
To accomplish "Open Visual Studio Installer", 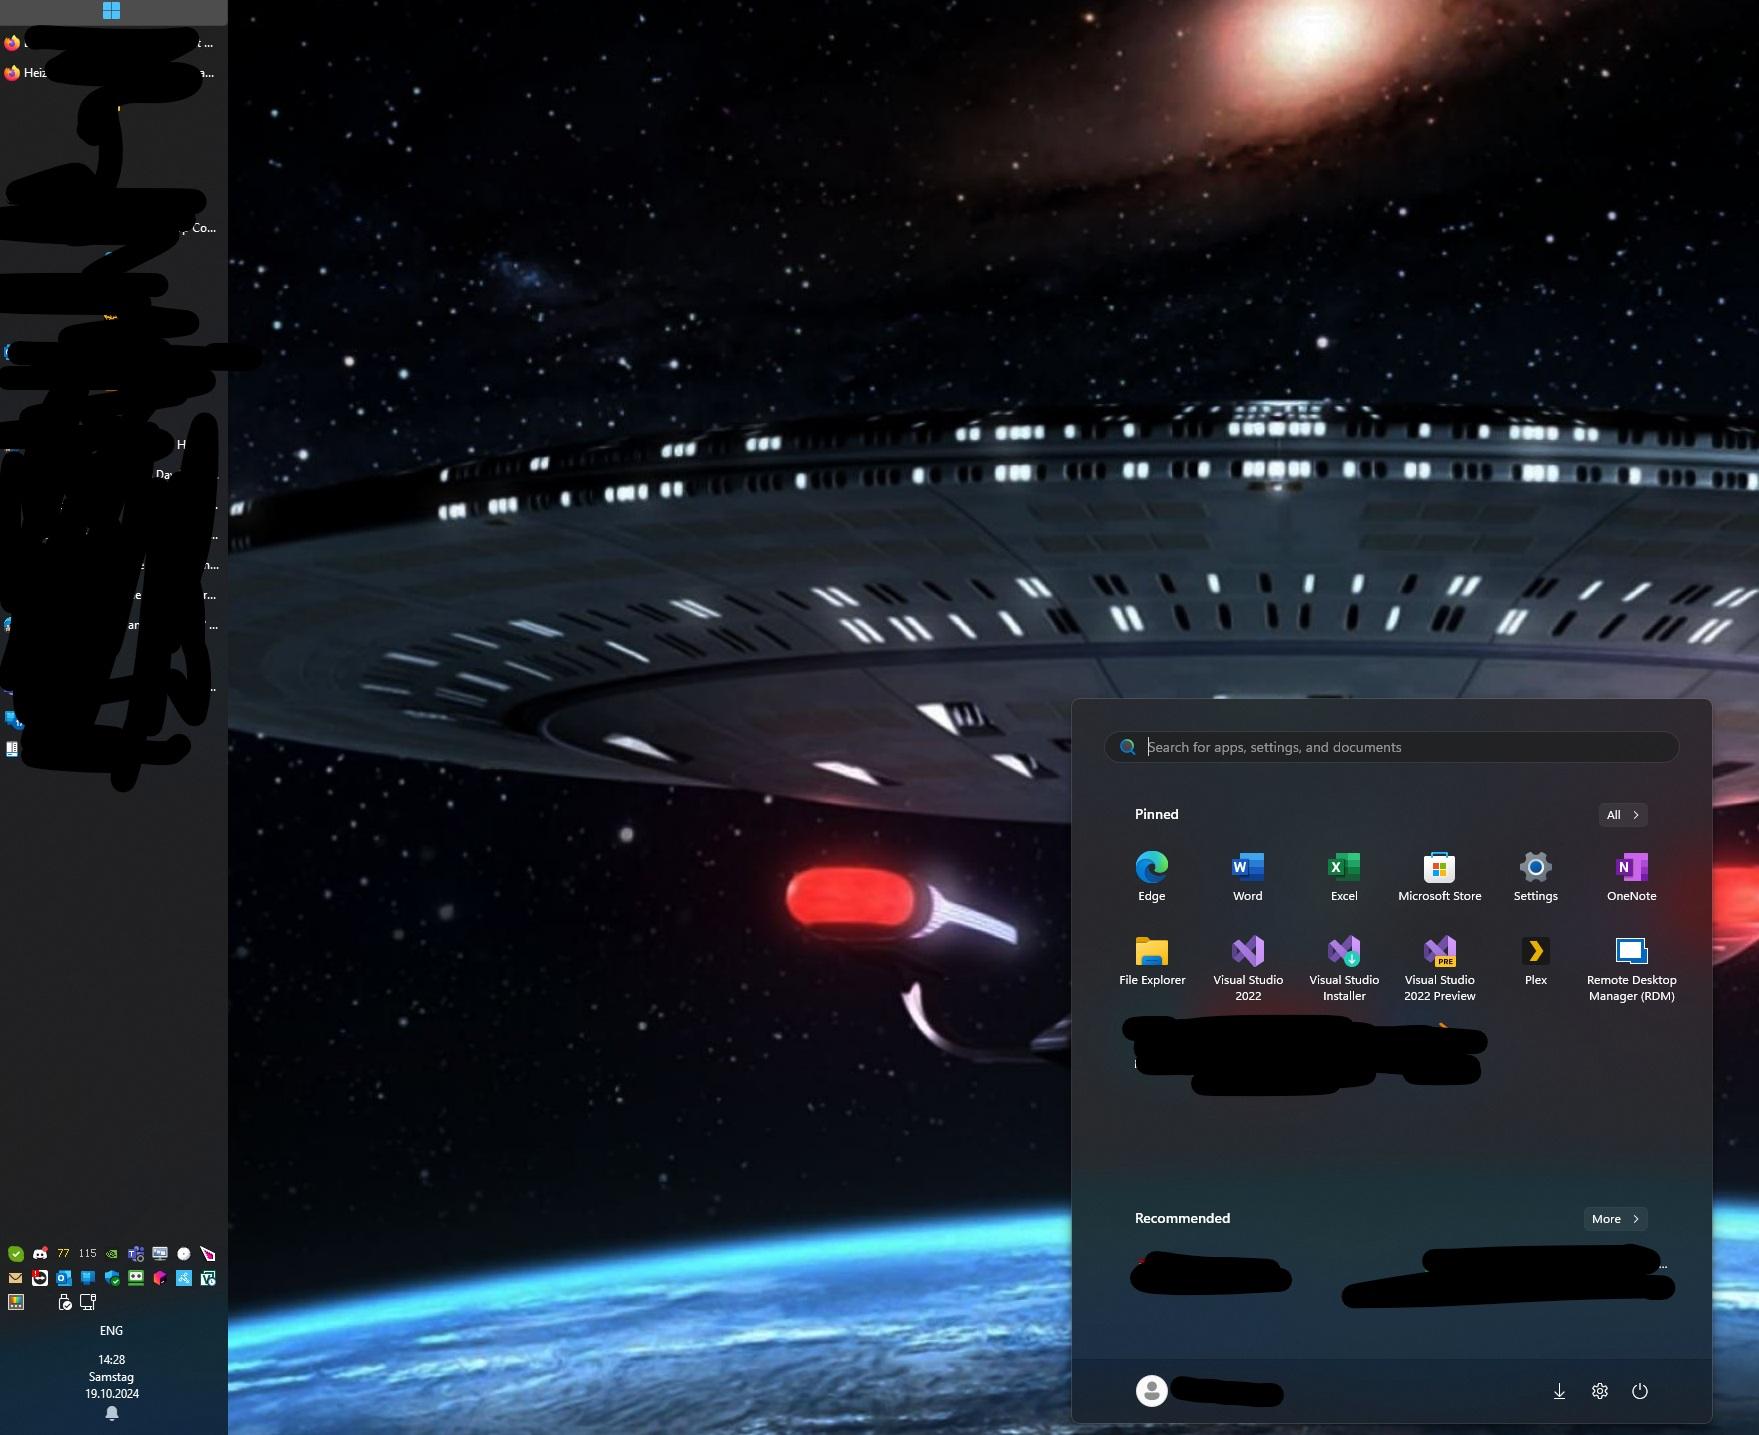I will (x=1343, y=968).
